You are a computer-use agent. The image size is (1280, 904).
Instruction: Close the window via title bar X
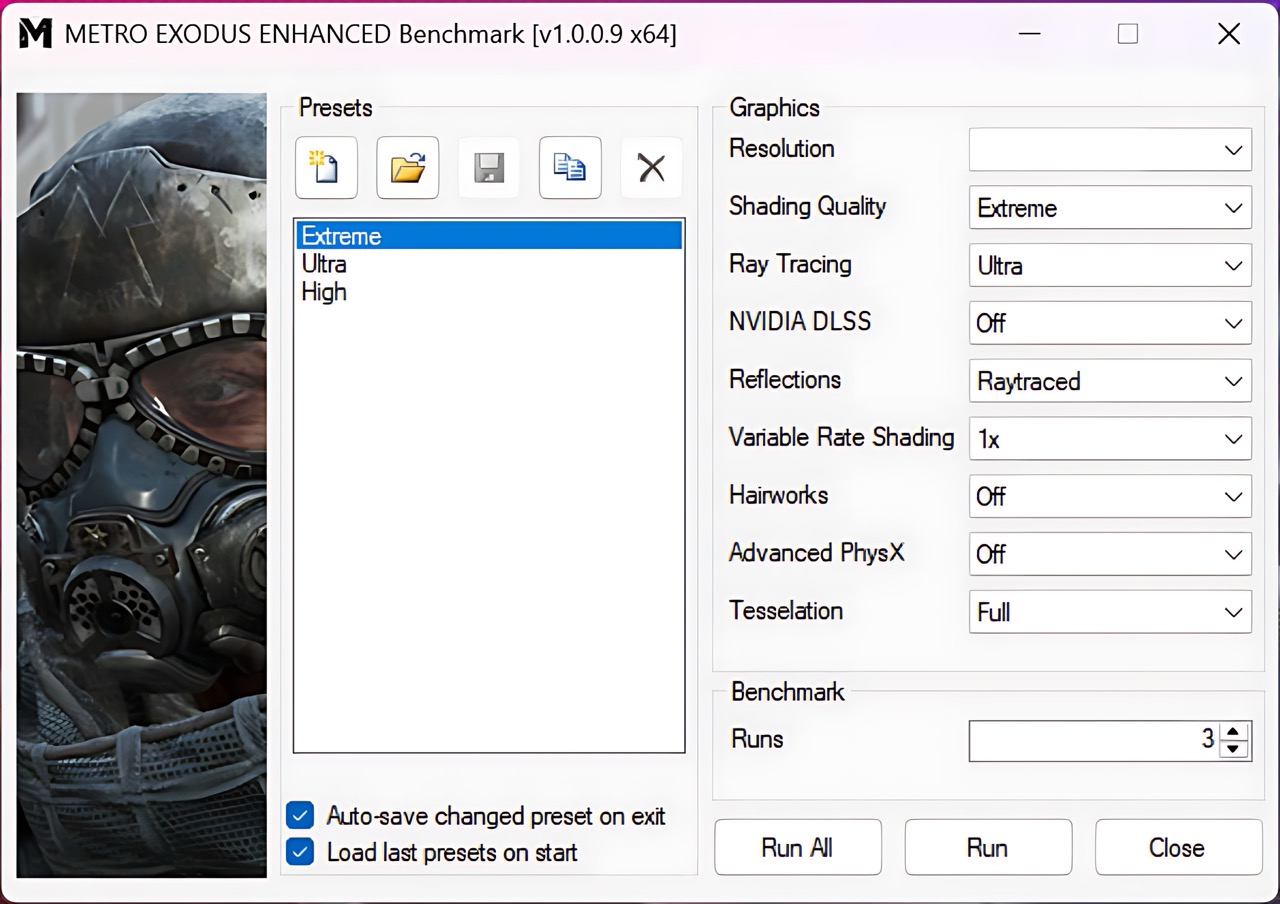1229,34
